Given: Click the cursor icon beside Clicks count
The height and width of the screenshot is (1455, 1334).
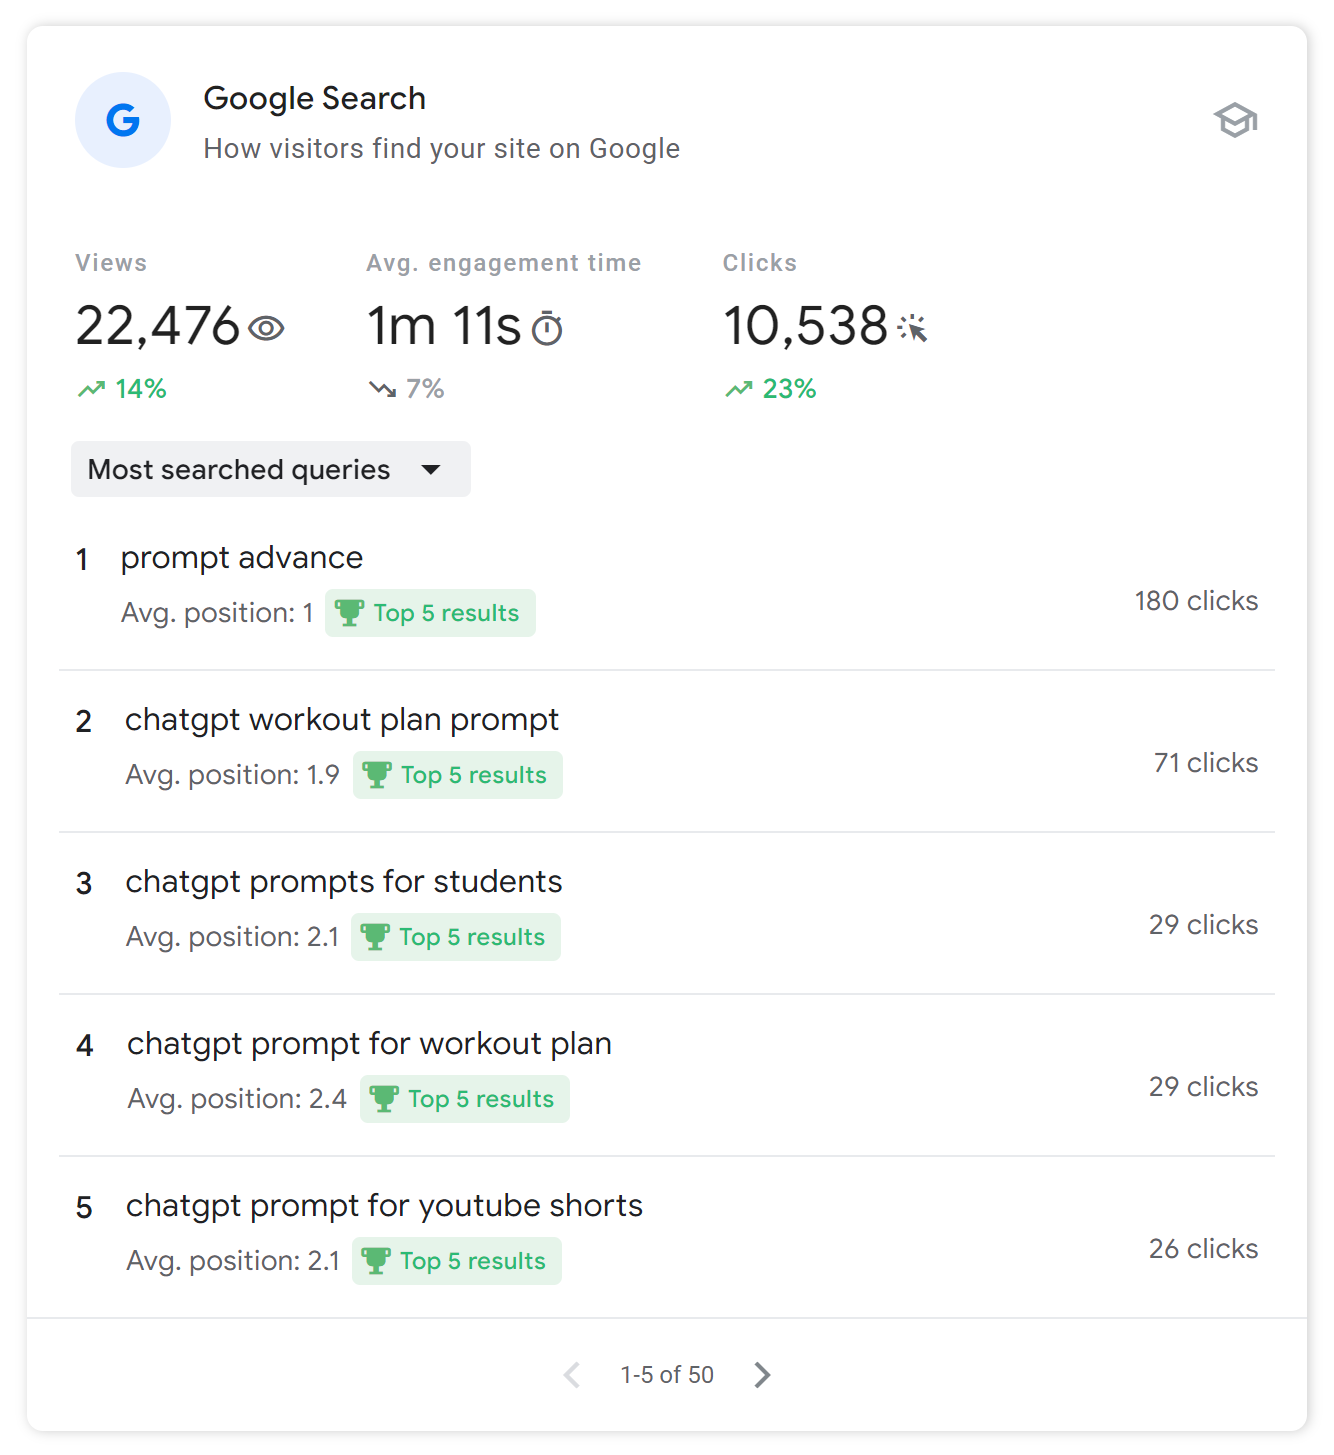Looking at the screenshot, I should tap(912, 328).
